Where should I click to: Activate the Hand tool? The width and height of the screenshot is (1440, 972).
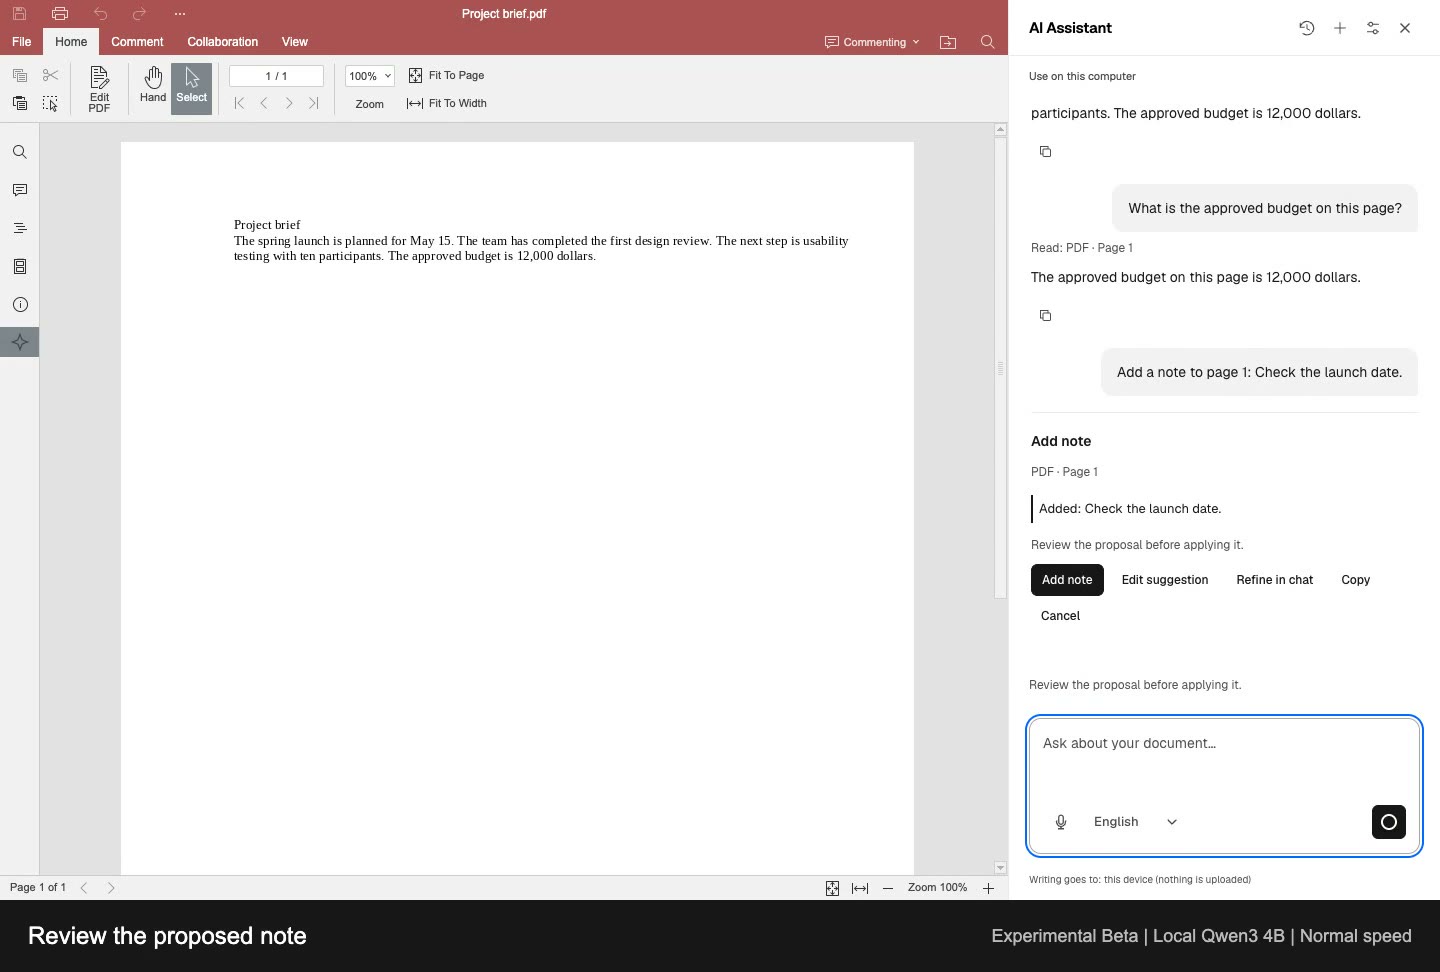(x=153, y=87)
